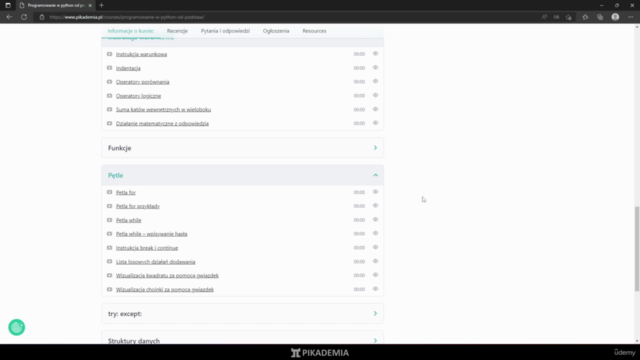
Task: Open the Resources tab
Action: [x=314, y=31]
